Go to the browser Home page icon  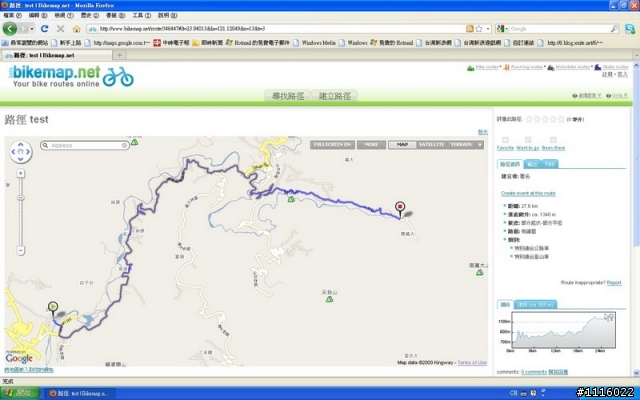[x=76, y=29]
